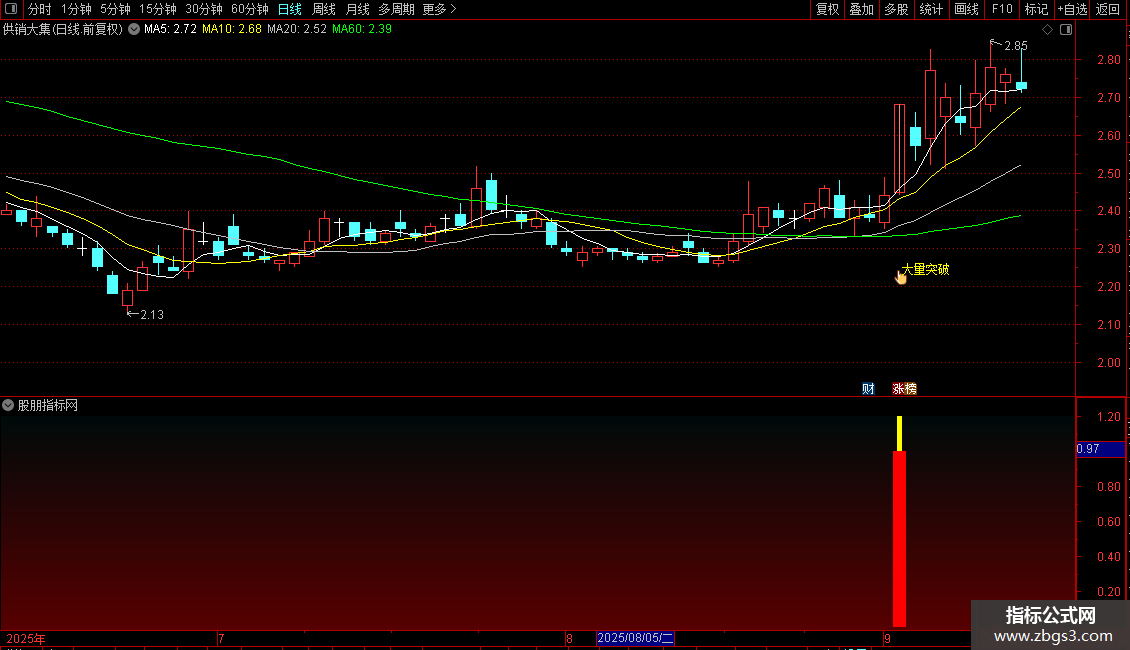The width and height of the screenshot is (1130, 650).
Task: Select the 15分钟 period tab
Action: tap(158, 9)
